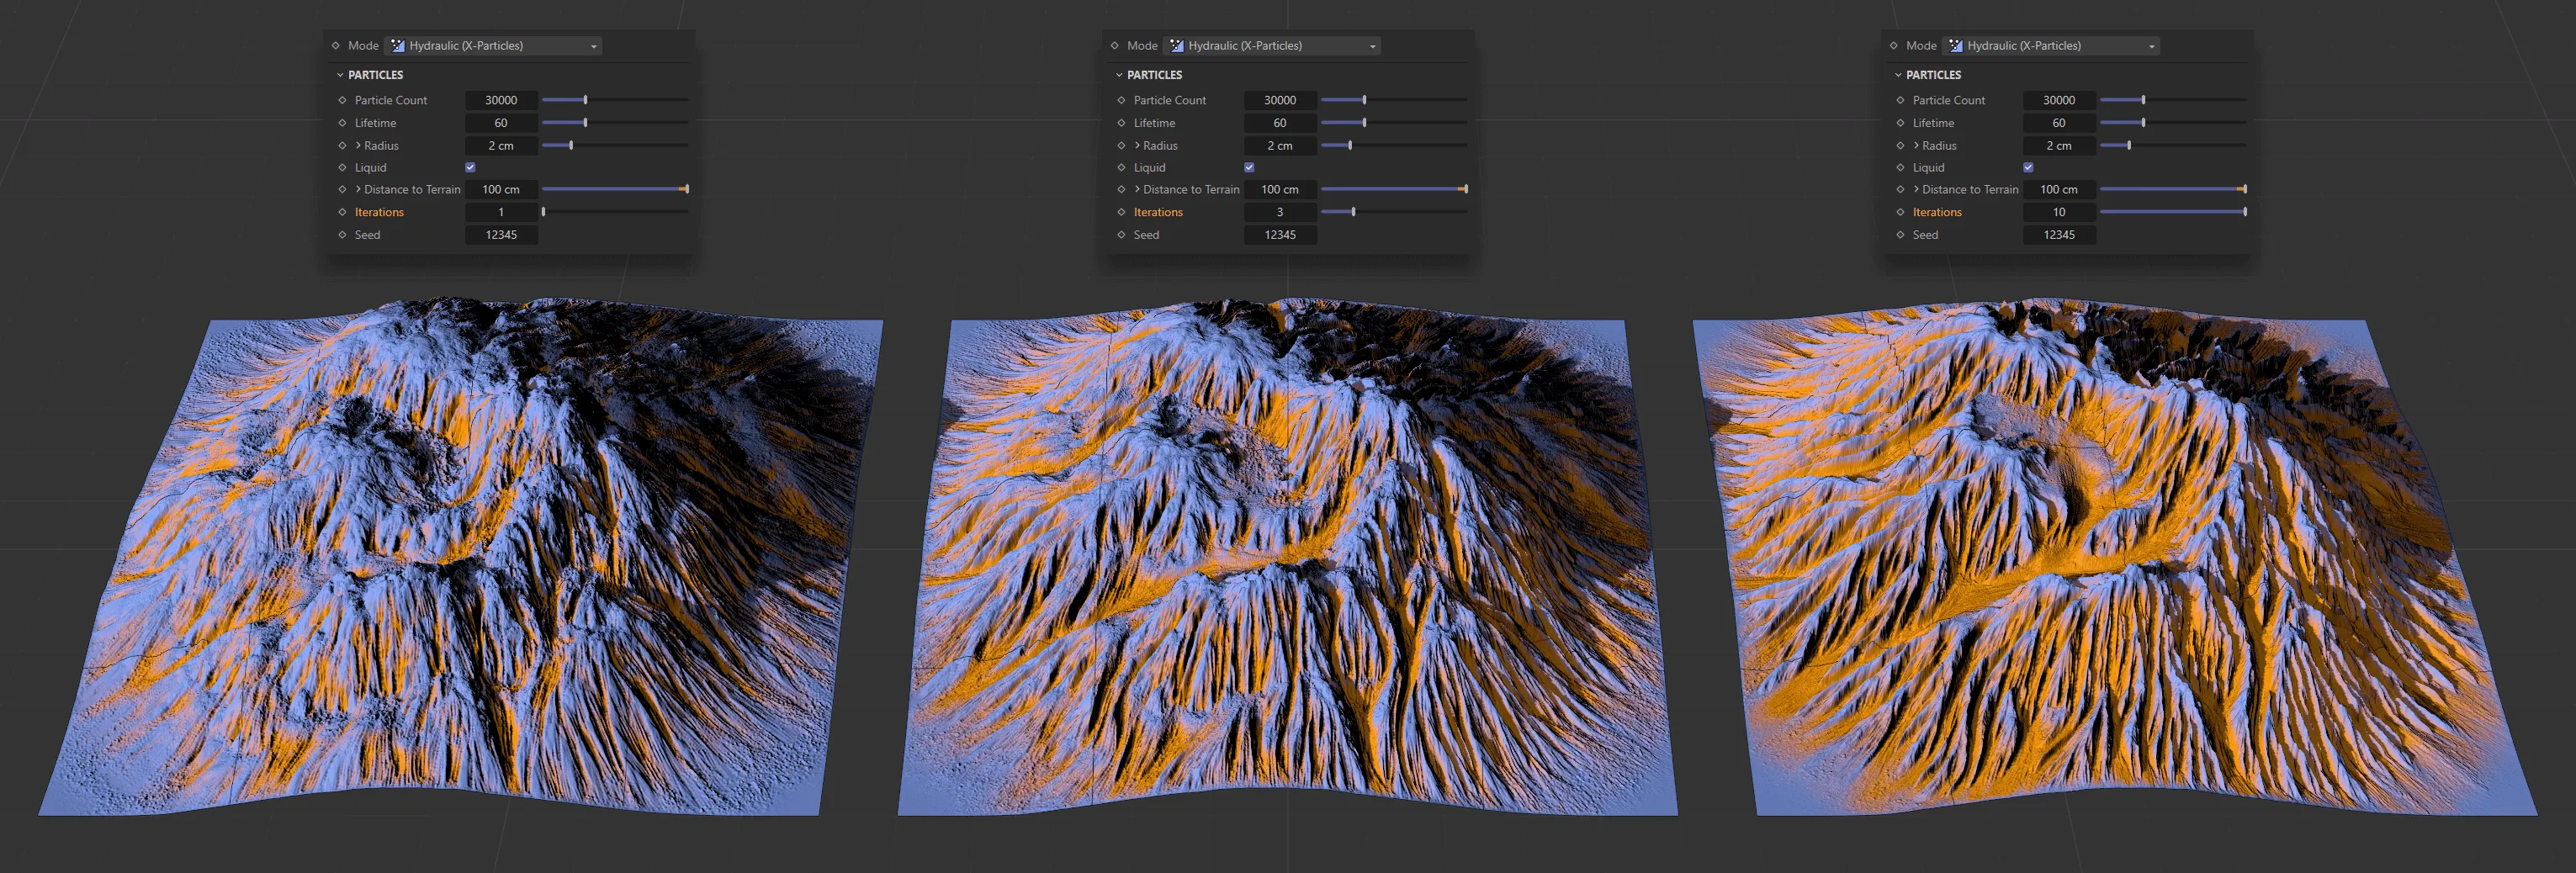Disable Liquid in the middle panel
2576x873 pixels.
[1248, 167]
